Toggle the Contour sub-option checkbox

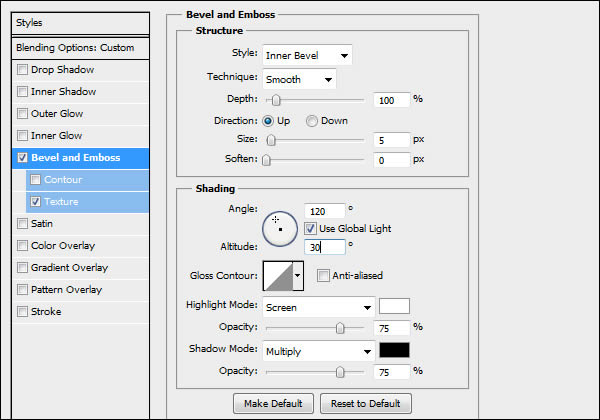[x=36, y=180]
